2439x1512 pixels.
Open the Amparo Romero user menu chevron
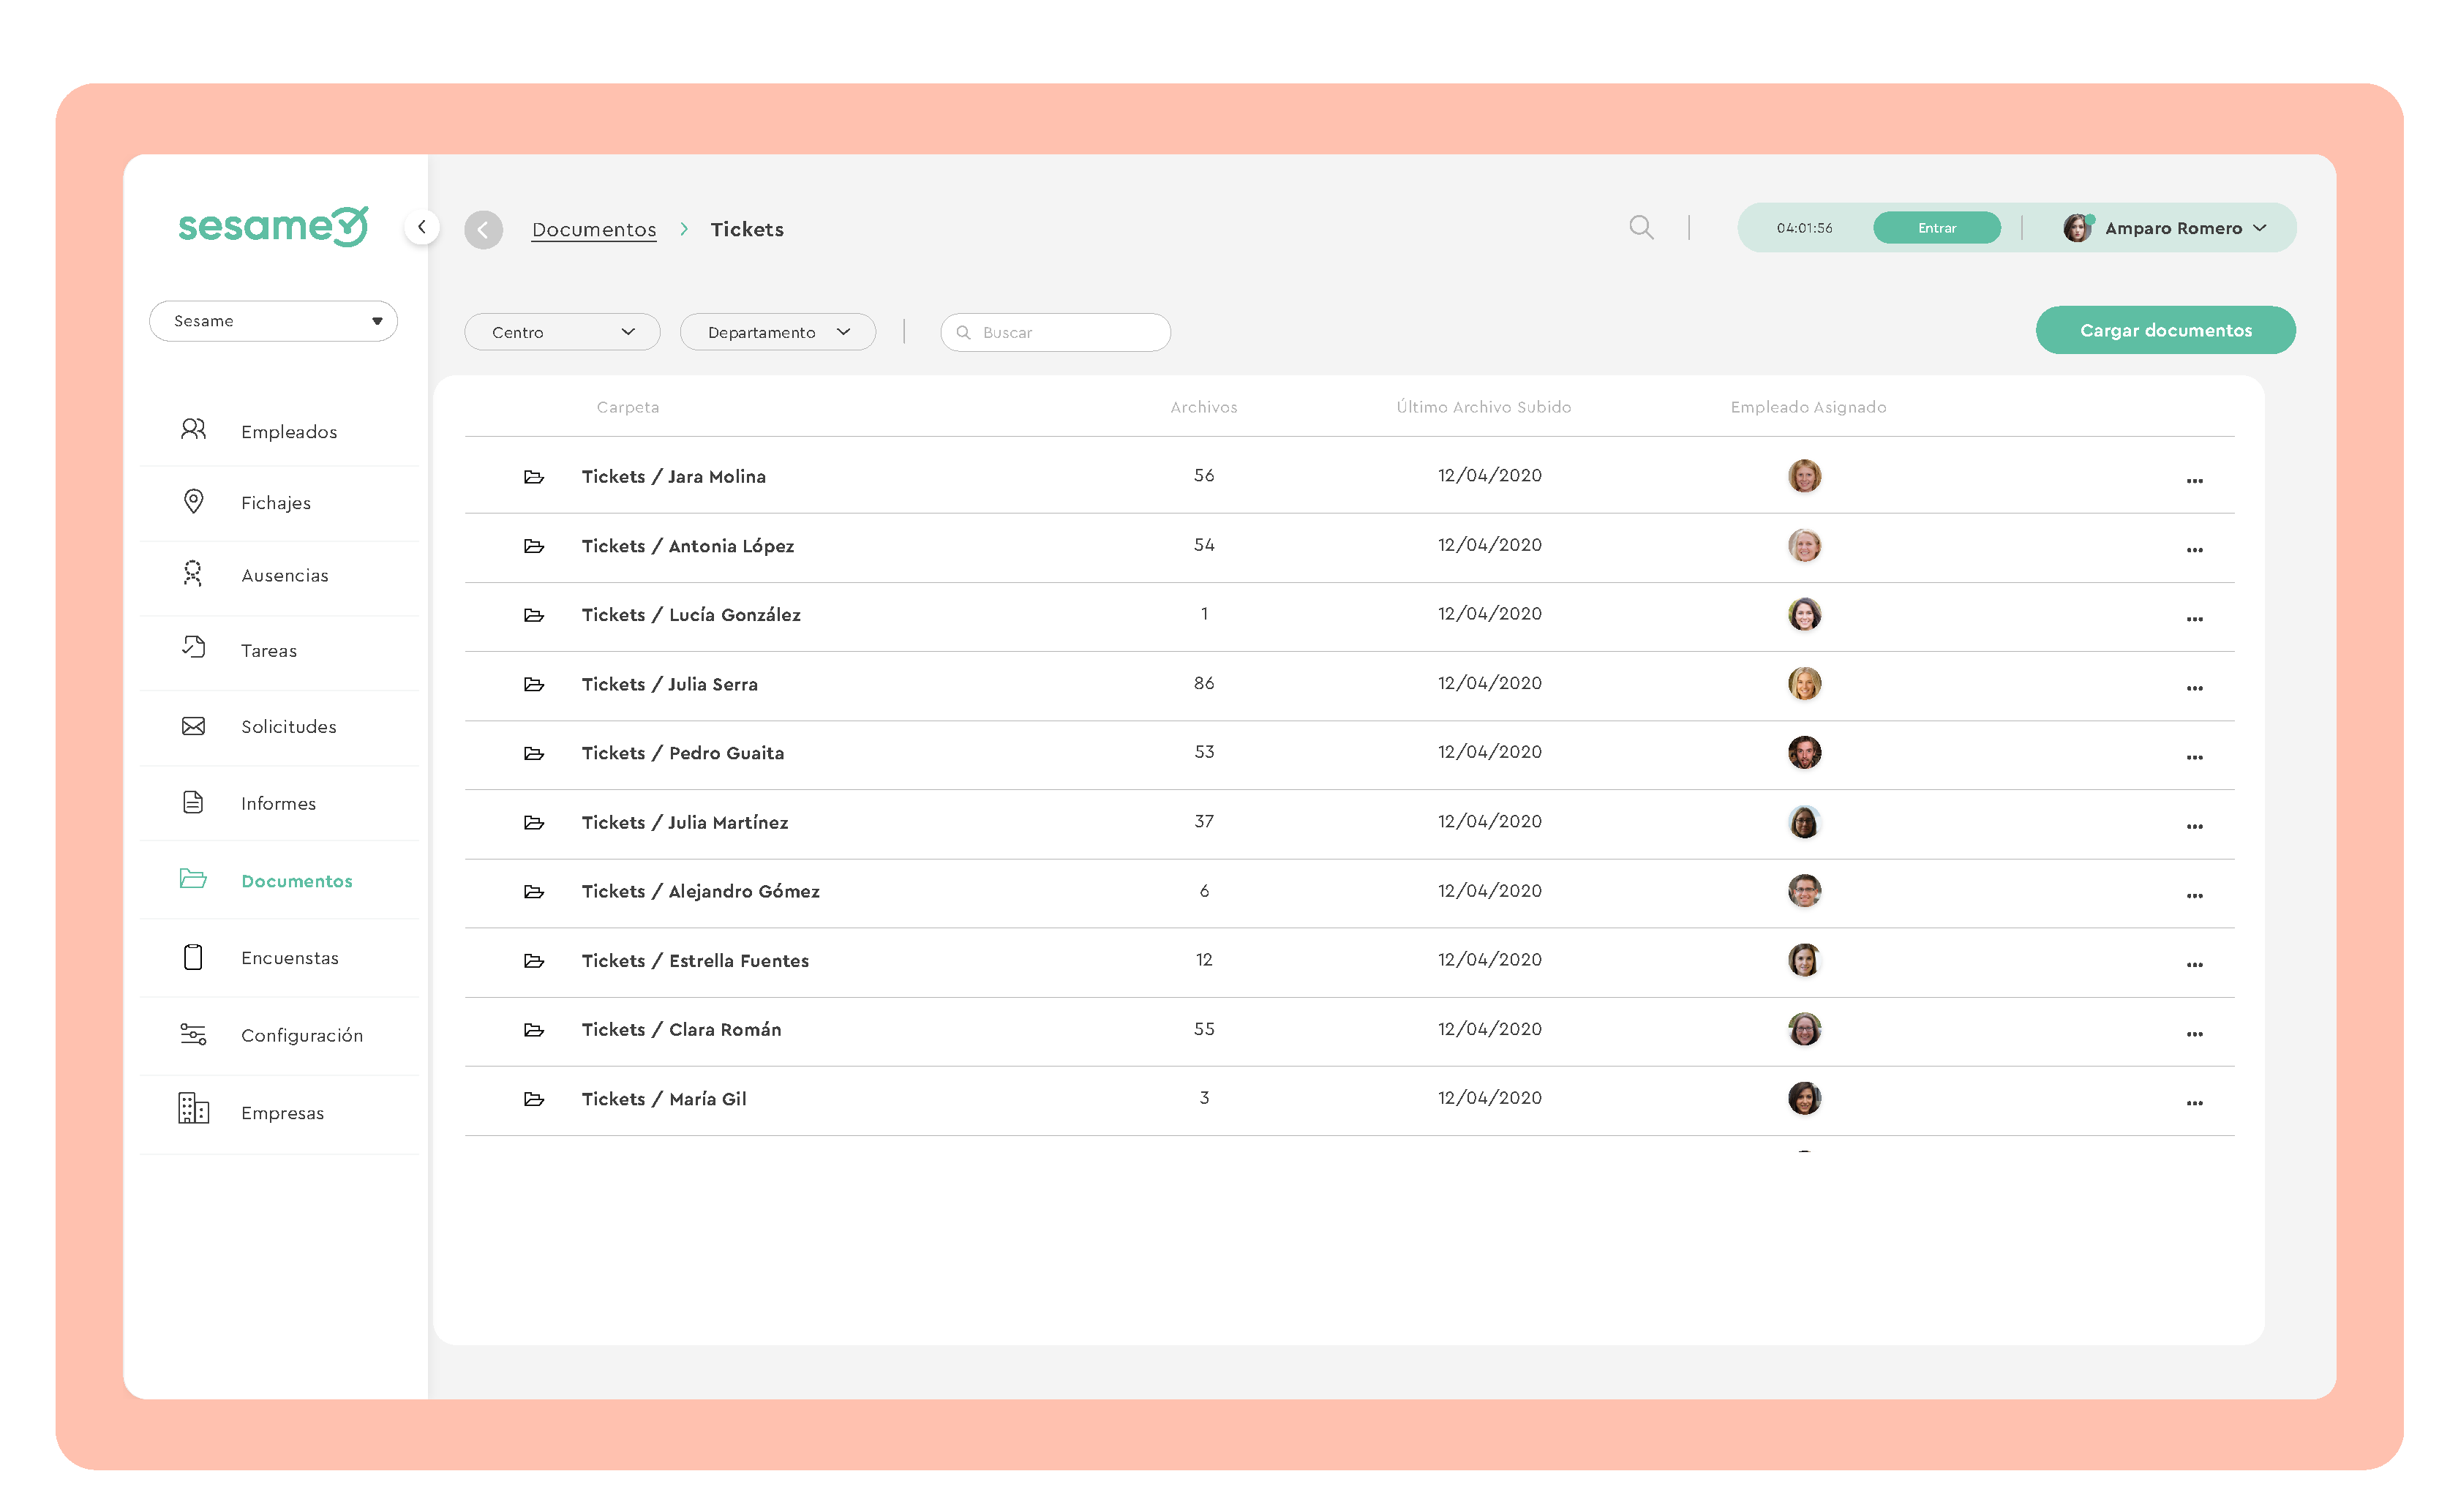click(x=2259, y=228)
